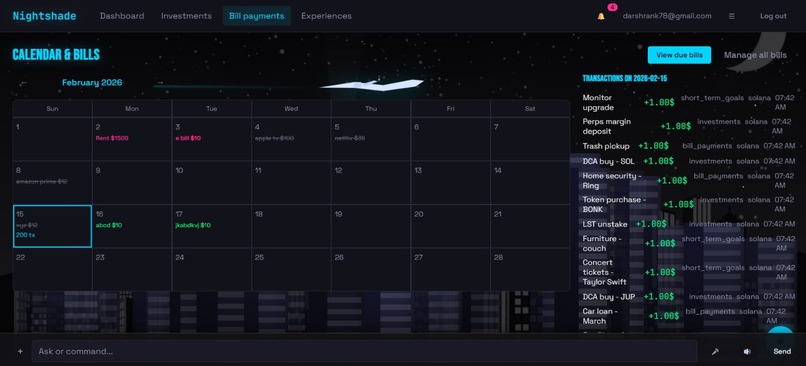Go to previous month with left arrow
This screenshot has width=806, height=366.
pos(24,82)
